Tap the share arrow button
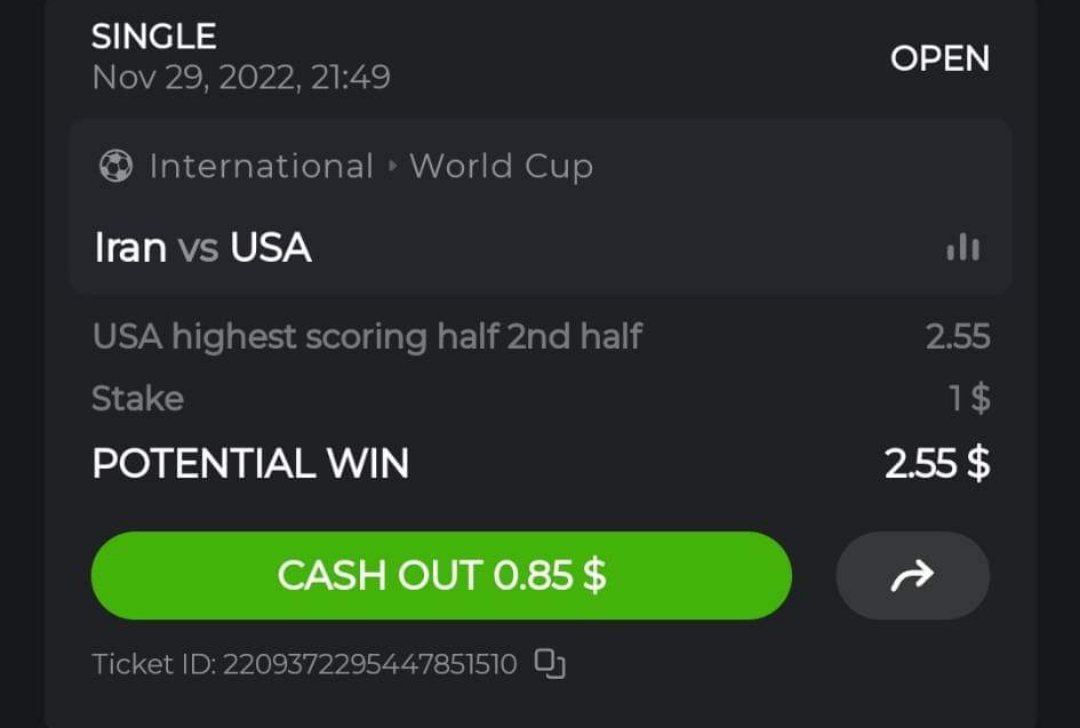The width and height of the screenshot is (1080, 728). click(x=912, y=575)
